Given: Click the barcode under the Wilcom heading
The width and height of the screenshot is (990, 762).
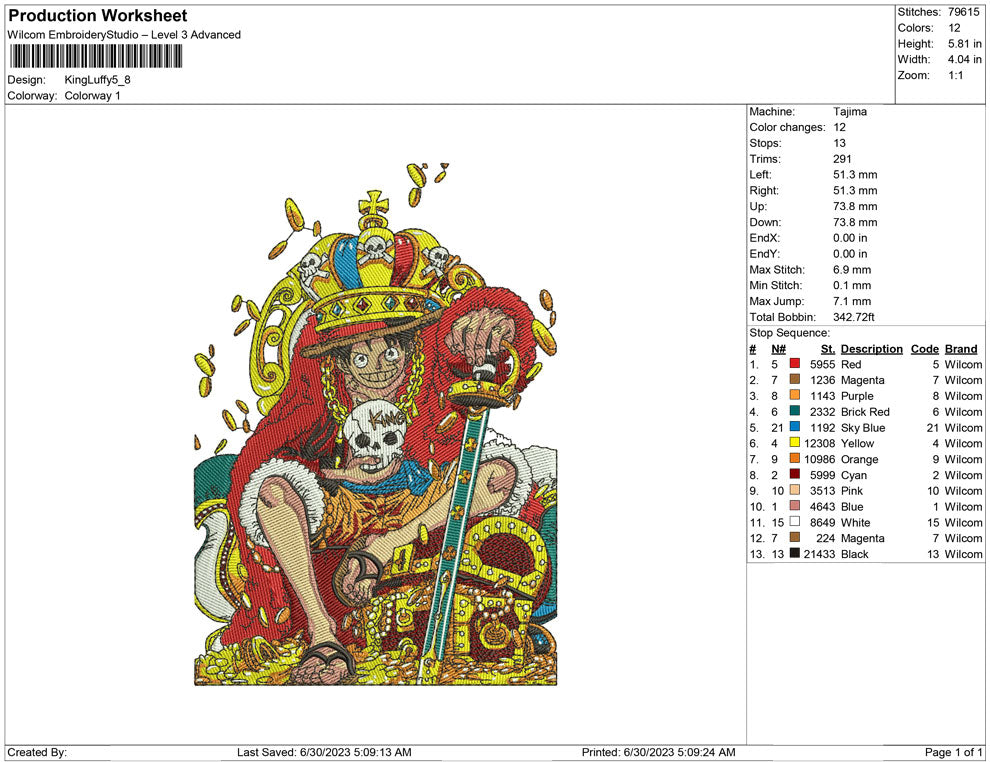Looking at the screenshot, I should tap(96, 56).
